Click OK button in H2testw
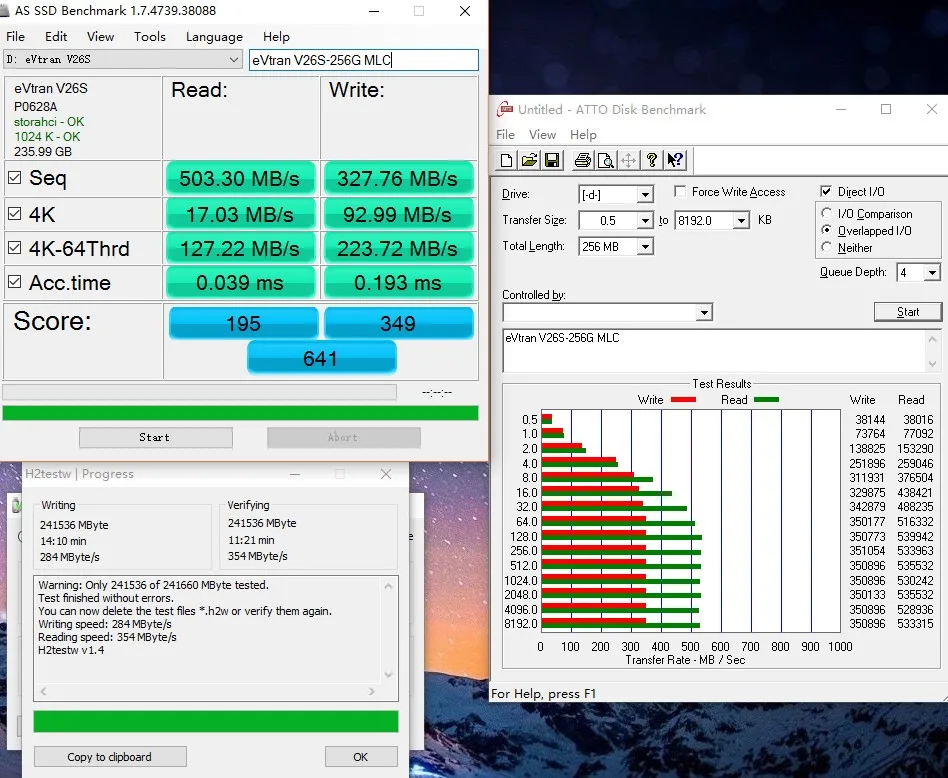 [x=361, y=757]
